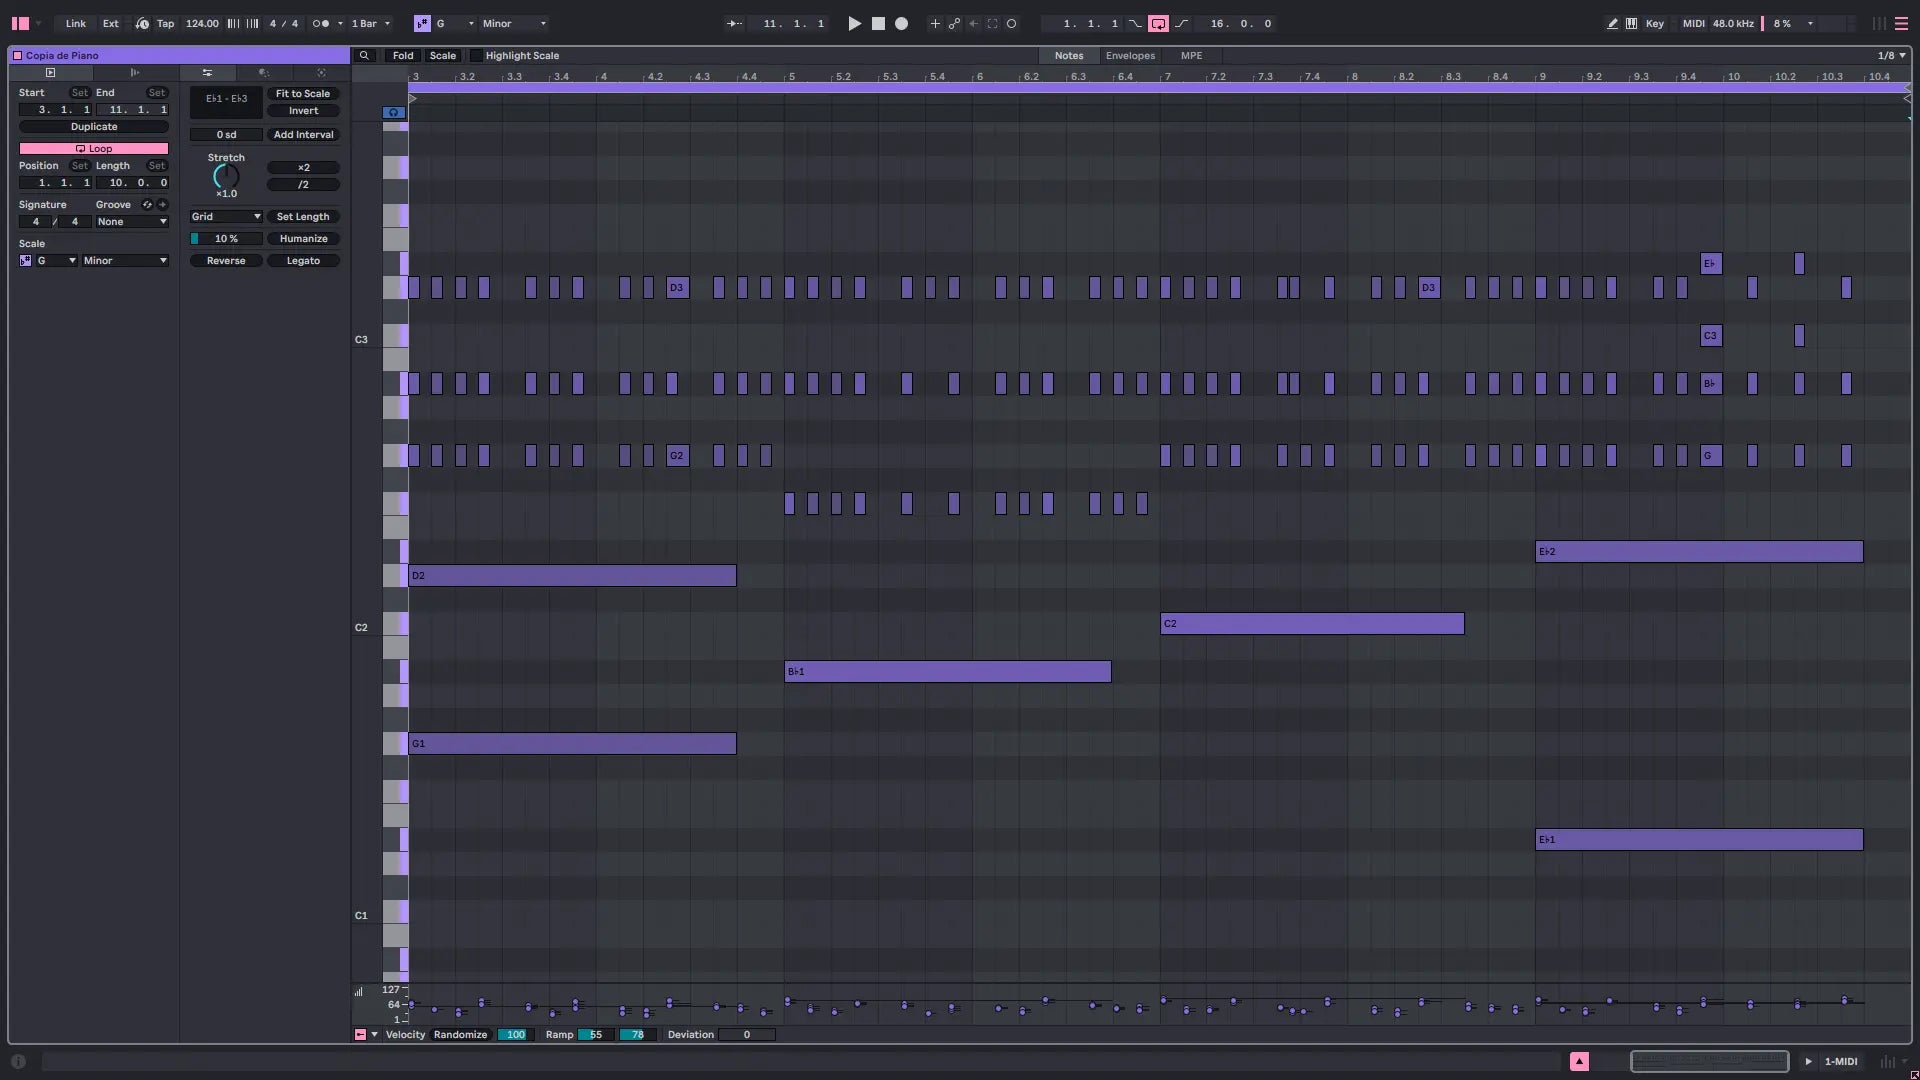Click the magnifier search icon in the clip editor
1920x1080 pixels.
click(364, 56)
